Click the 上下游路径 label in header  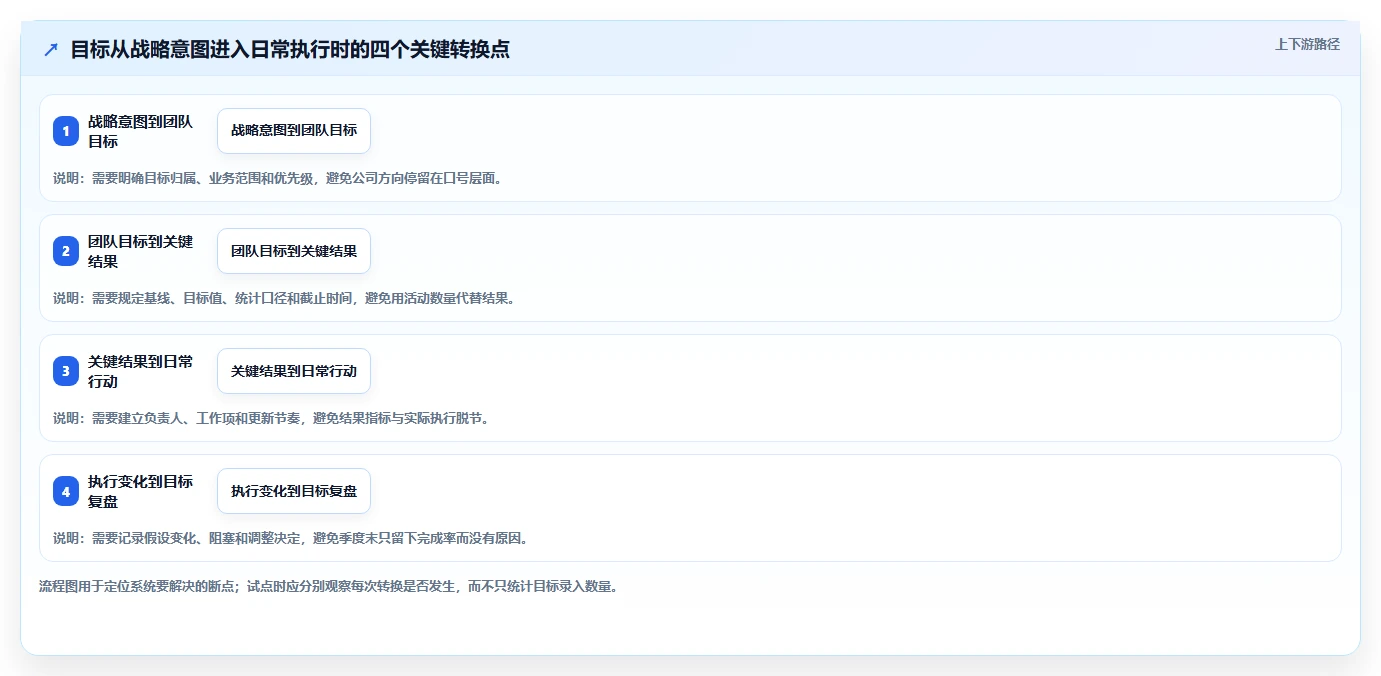click(1307, 44)
